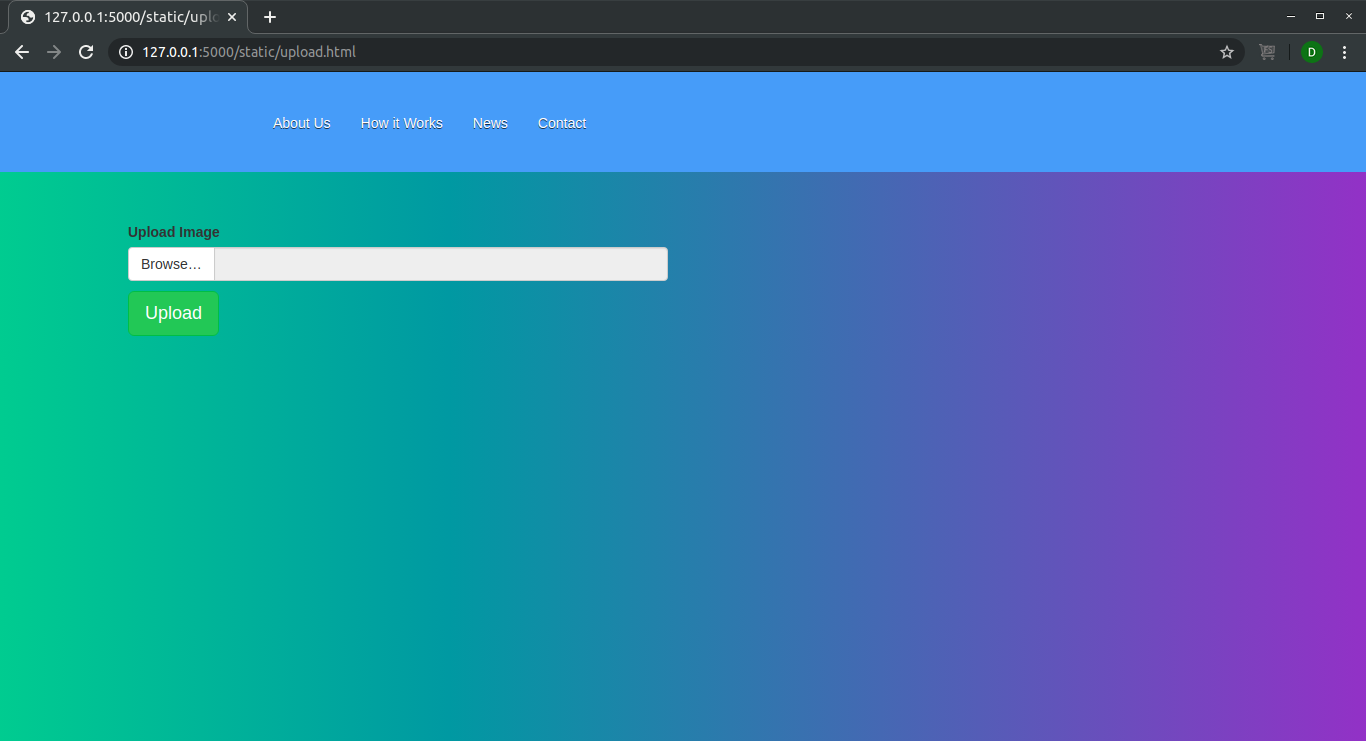Bookmark this page with the star icon
The height and width of the screenshot is (741, 1366).
(1227, 52)
